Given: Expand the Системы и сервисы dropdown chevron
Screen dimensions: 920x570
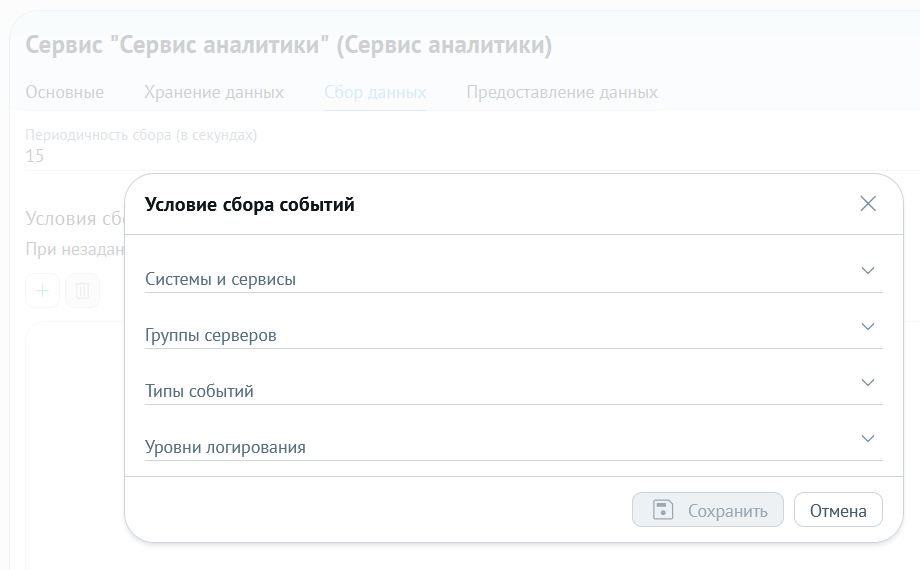Looking at the screenshot, I should point(868,271).
